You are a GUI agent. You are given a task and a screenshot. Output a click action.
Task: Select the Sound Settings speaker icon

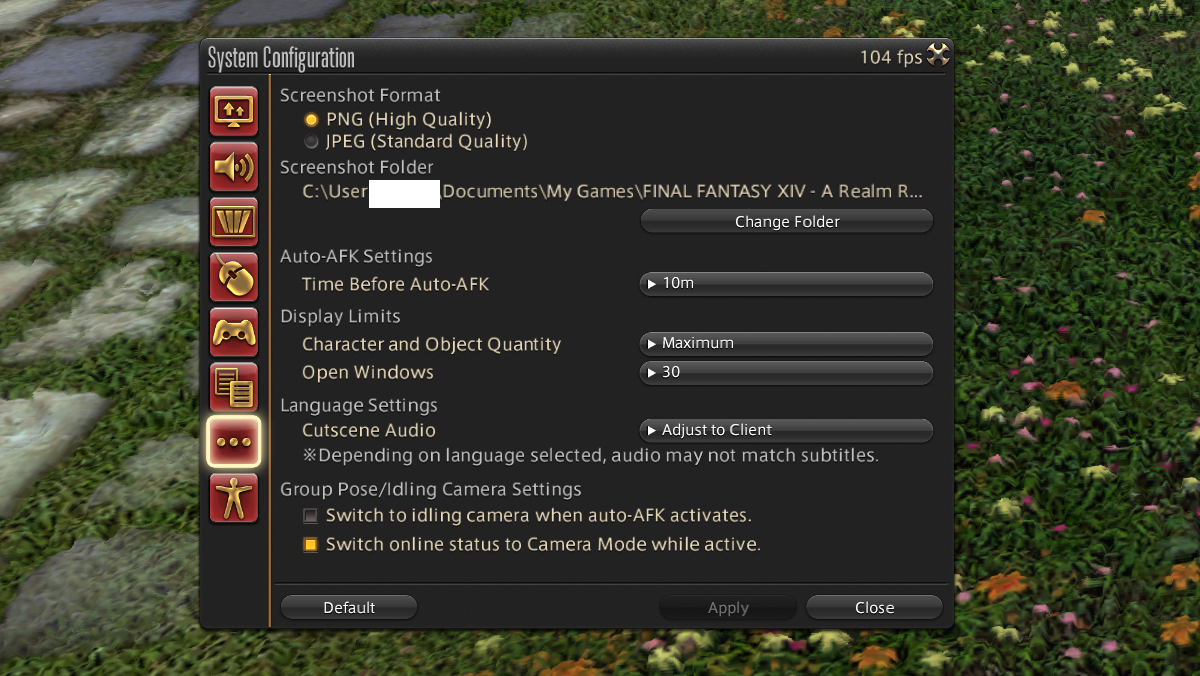(x=233, y=166)
